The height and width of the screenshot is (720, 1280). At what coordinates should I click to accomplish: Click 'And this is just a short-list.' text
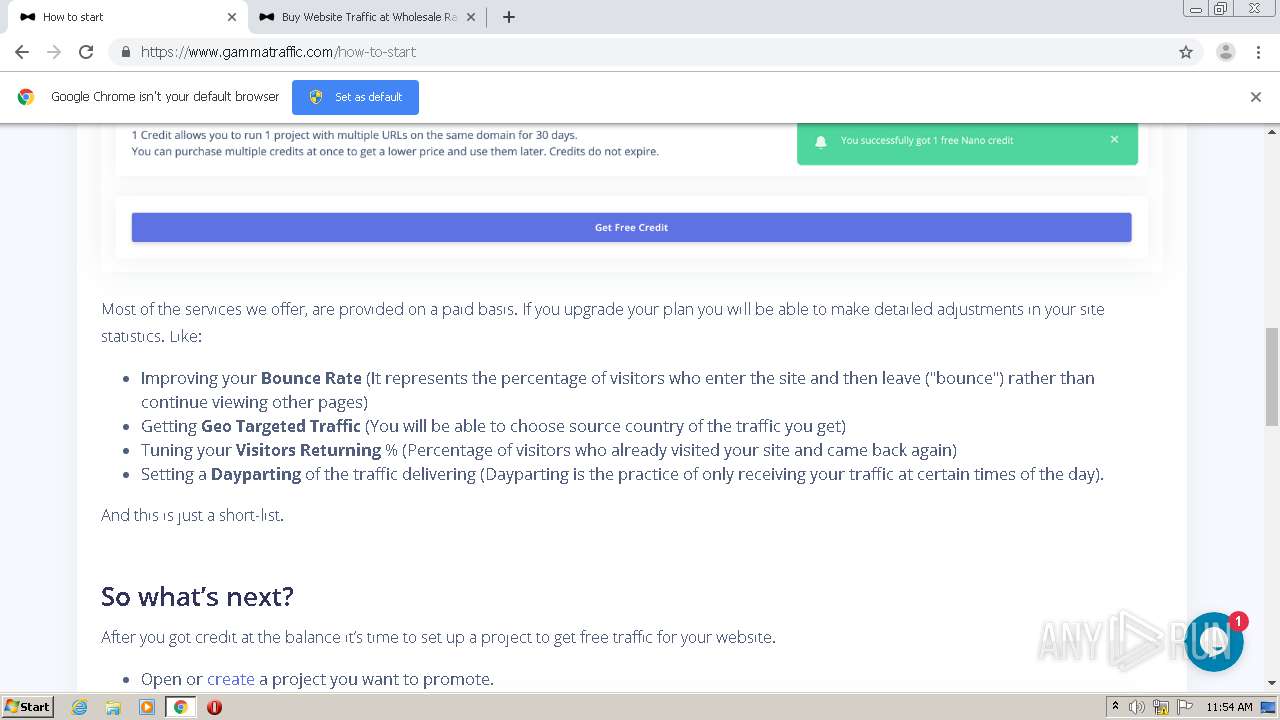[192, 516]
